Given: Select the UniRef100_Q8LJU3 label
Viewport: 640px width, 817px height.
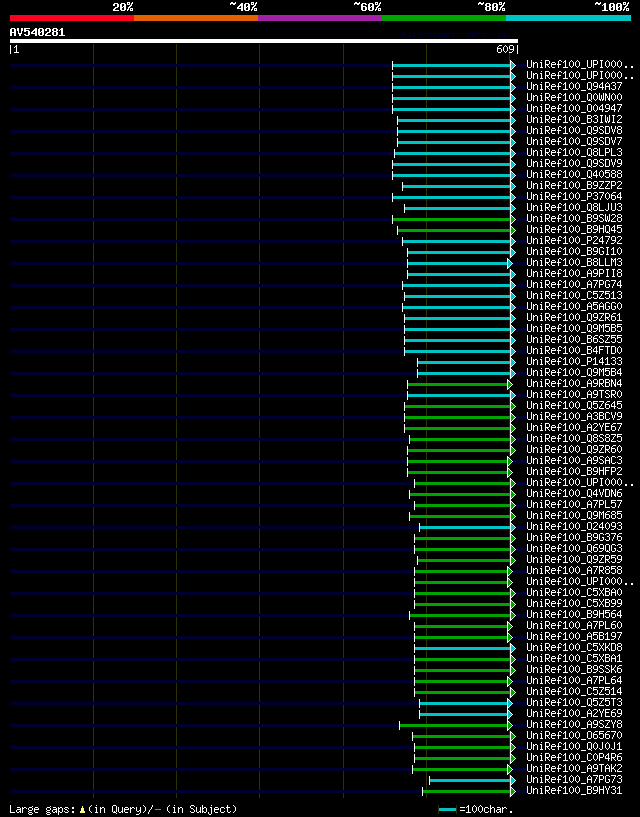Looking at the screenshot, I should (574, 207).
